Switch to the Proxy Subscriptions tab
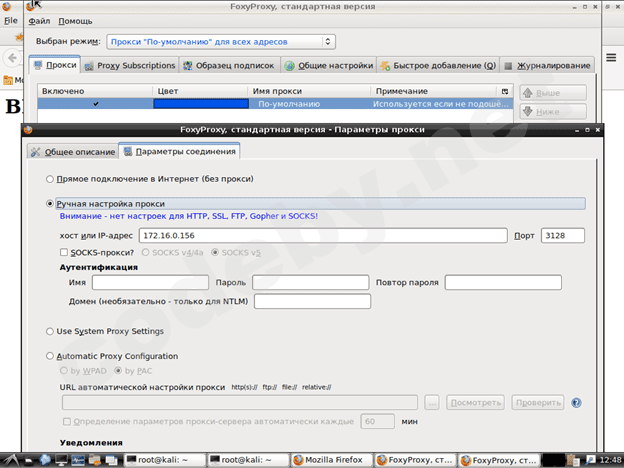The height and width of the screenshot is (468, 624). (130, 66)
